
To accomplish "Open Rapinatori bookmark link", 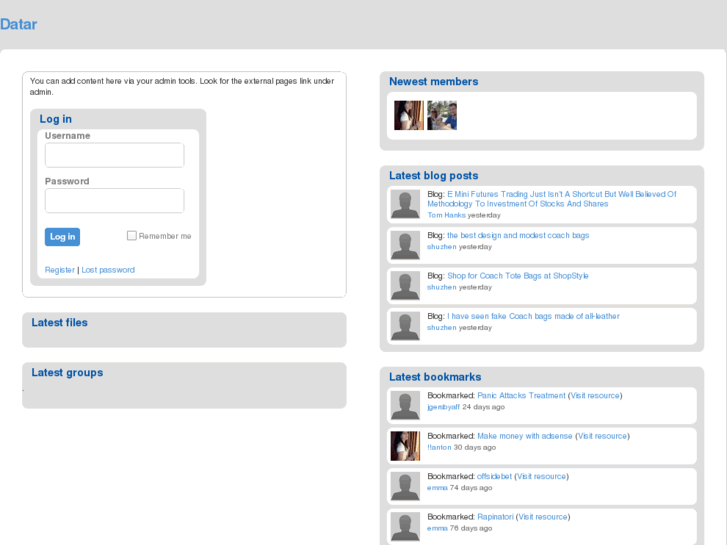I will pyautogui.click(x=496, y=516).
